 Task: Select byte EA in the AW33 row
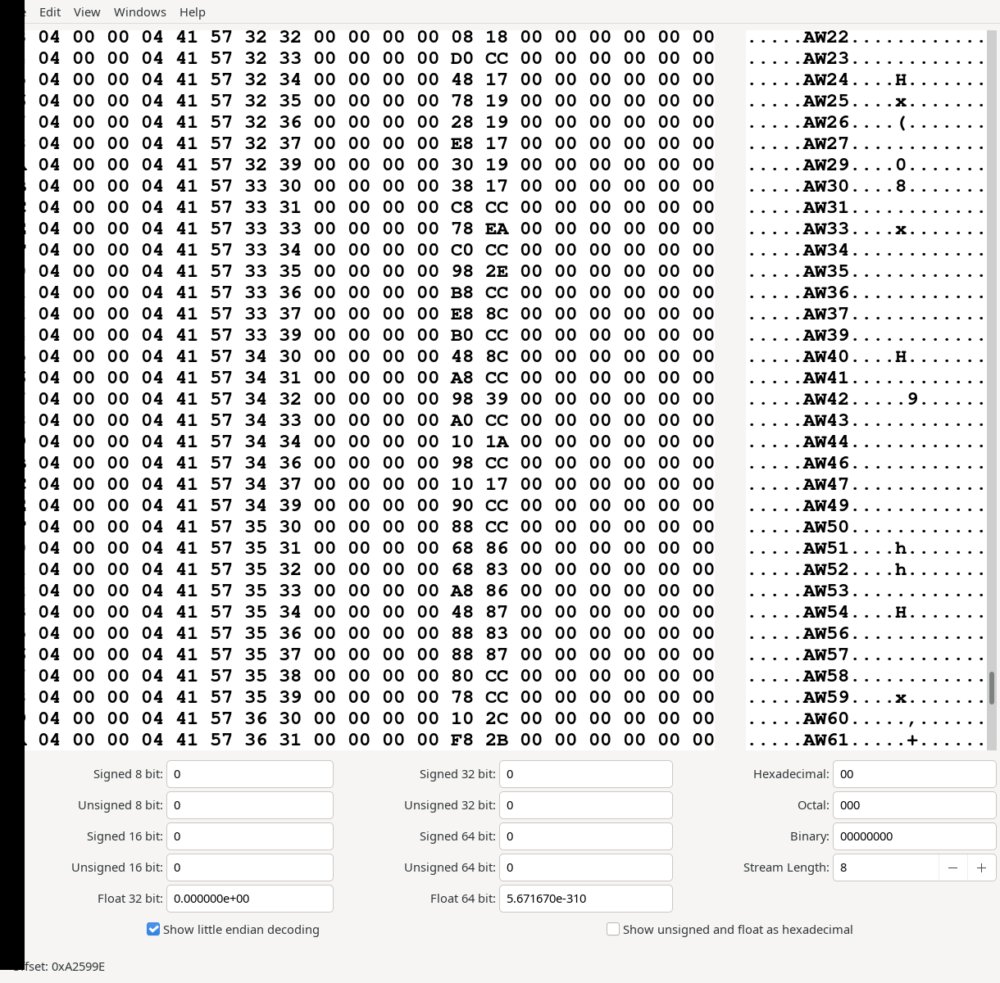496,228
